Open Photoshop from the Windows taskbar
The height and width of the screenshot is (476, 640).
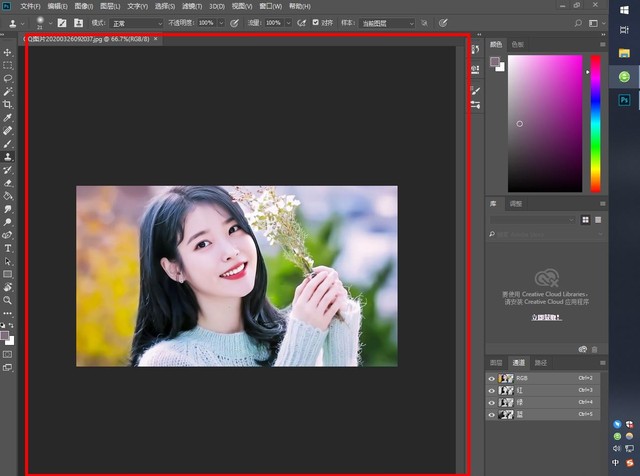624,100
